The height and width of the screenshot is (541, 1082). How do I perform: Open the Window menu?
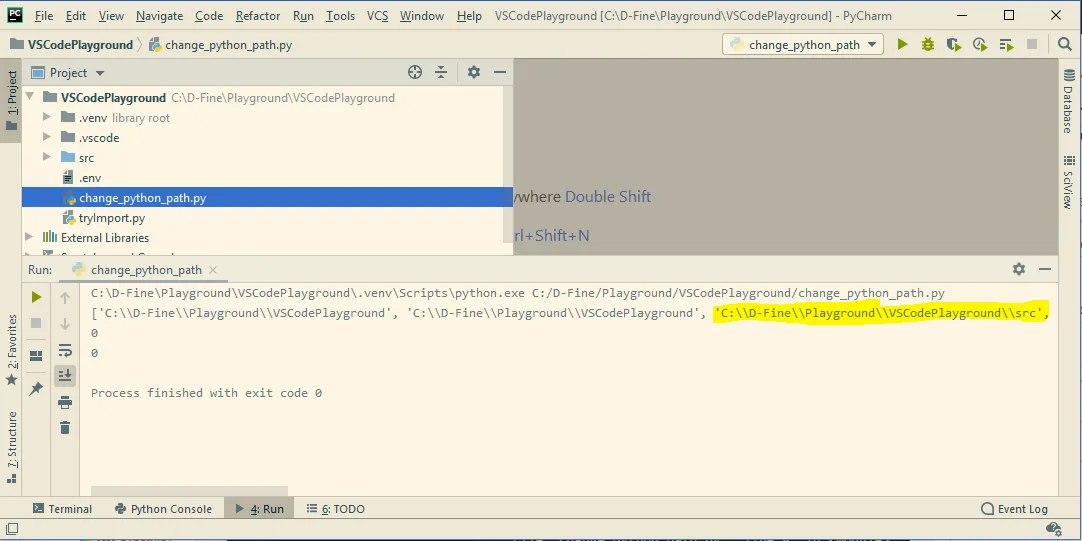coord(422,15)
